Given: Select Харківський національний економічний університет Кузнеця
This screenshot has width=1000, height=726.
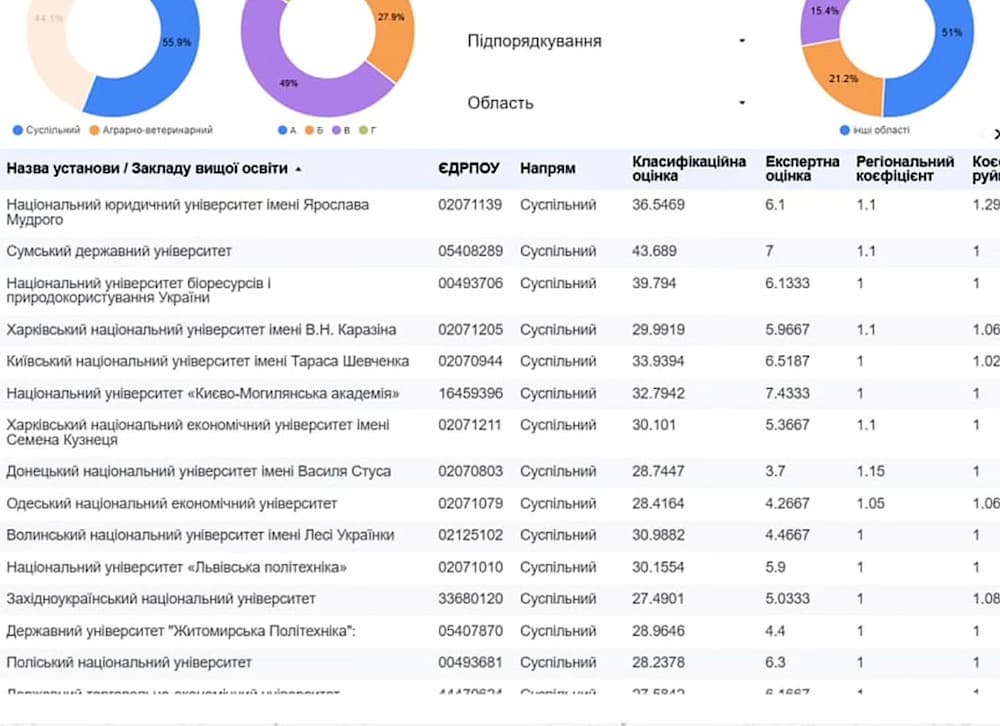Looking at the screenshot, I should point(198,433).
